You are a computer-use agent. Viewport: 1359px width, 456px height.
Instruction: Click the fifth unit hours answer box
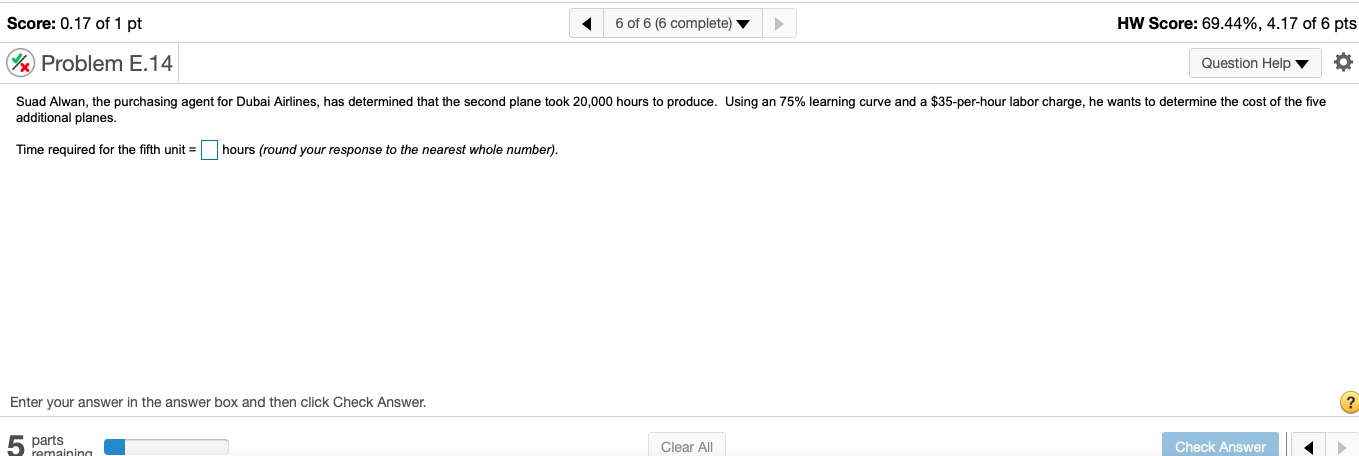209,150
